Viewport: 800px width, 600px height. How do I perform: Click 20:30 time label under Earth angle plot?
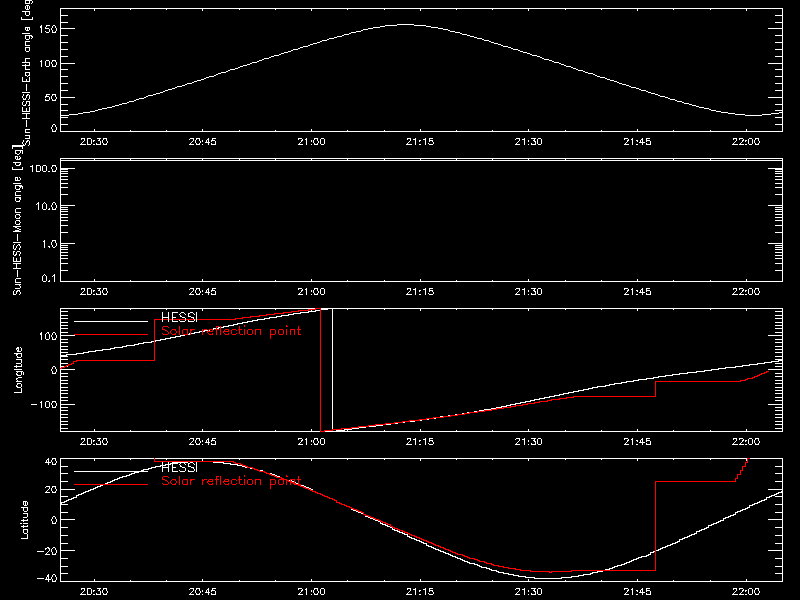tap(94, 141)
